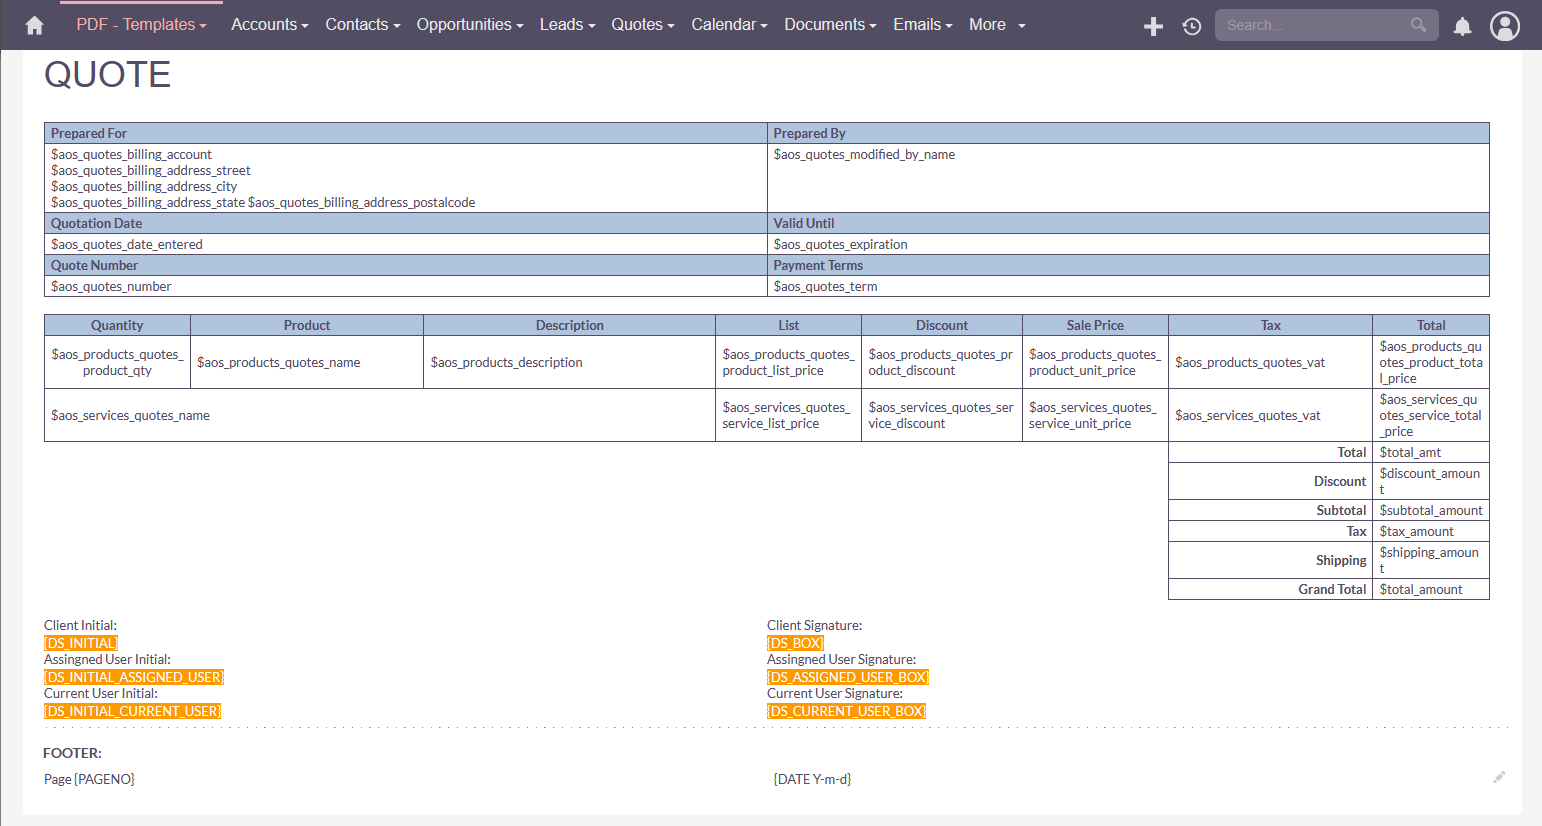Select the DS_CURRENT_USER_BOX signature placeholder
The image size is (1542, 826).
pyautogui.click(x=846, y=711)
